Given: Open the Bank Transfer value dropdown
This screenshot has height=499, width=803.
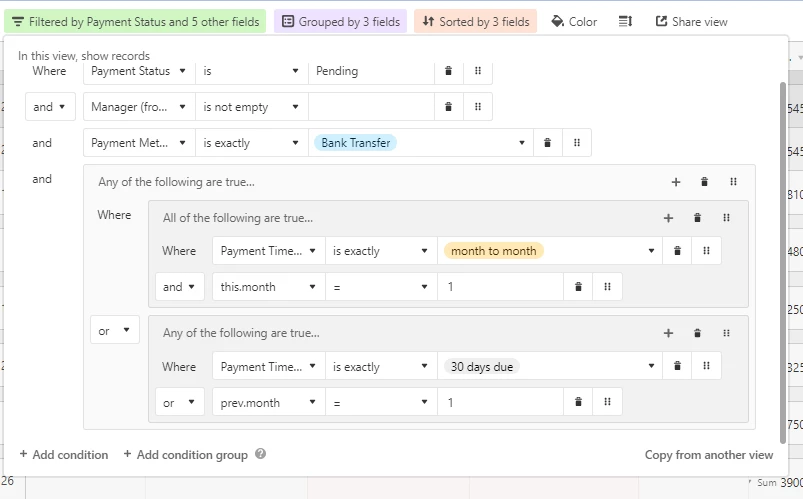Looking at the screenshot, I should point(420,143).
